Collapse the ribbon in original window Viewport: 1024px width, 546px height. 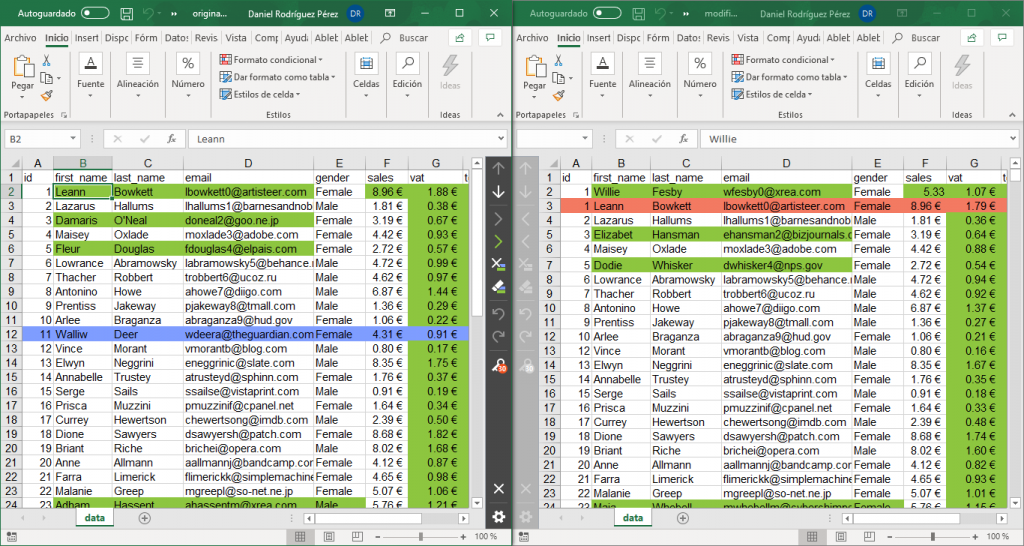coord(500,115)
